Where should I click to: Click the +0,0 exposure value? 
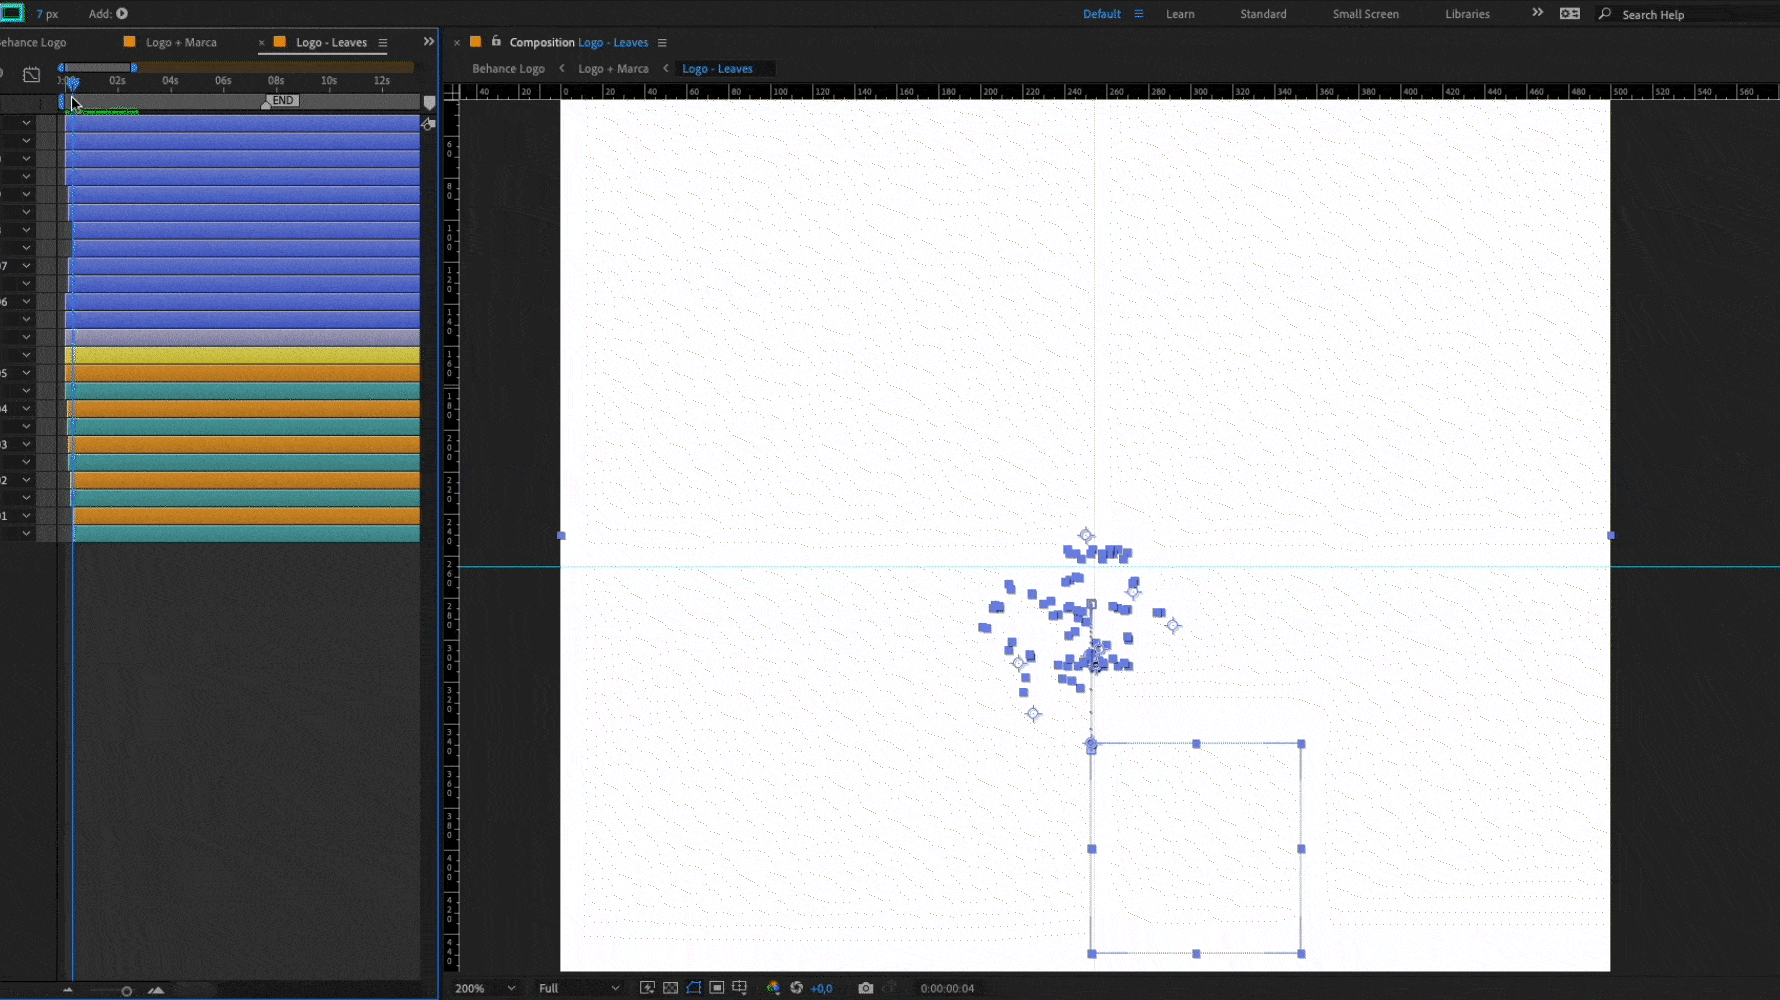[821, 989]
